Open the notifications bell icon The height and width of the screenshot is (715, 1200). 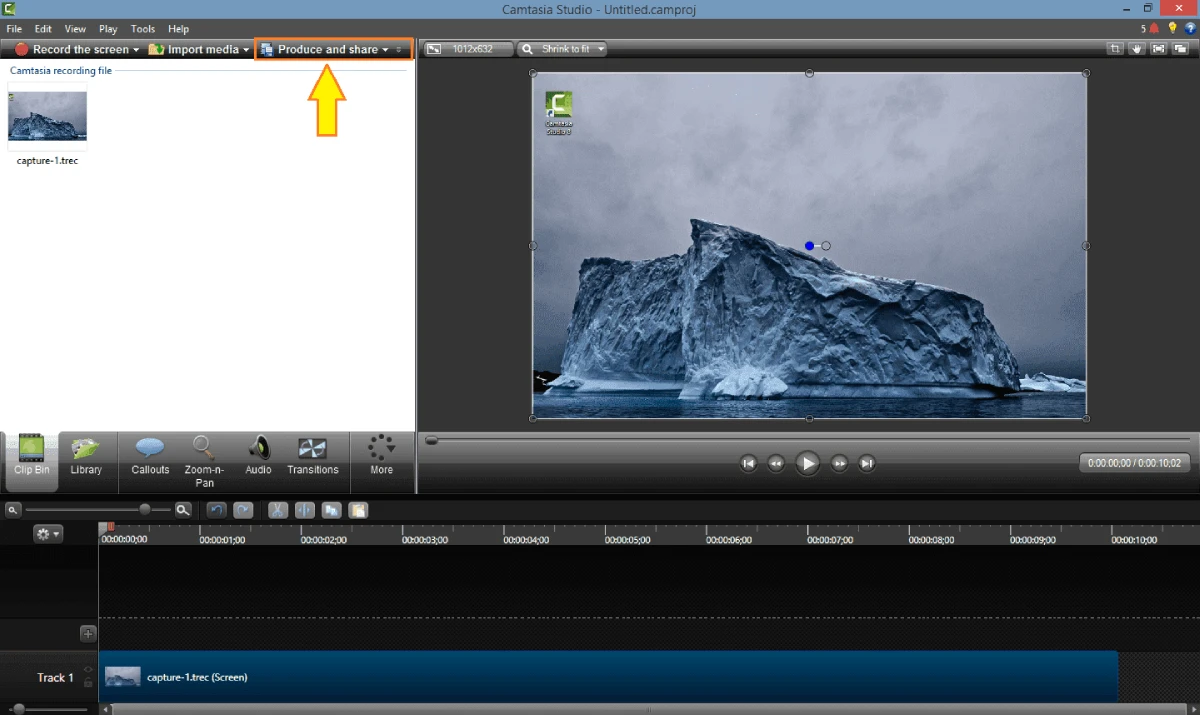(1154, 28)
